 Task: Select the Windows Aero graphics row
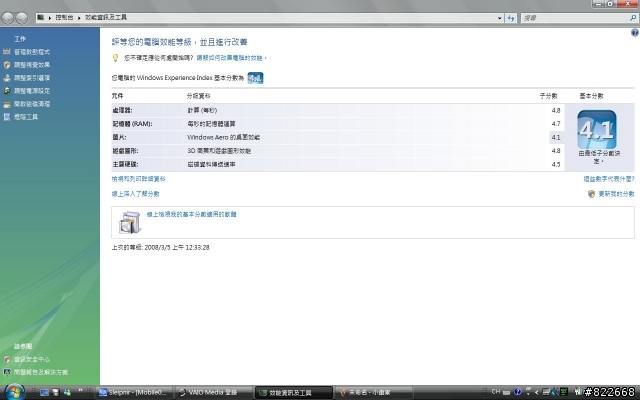338,137
